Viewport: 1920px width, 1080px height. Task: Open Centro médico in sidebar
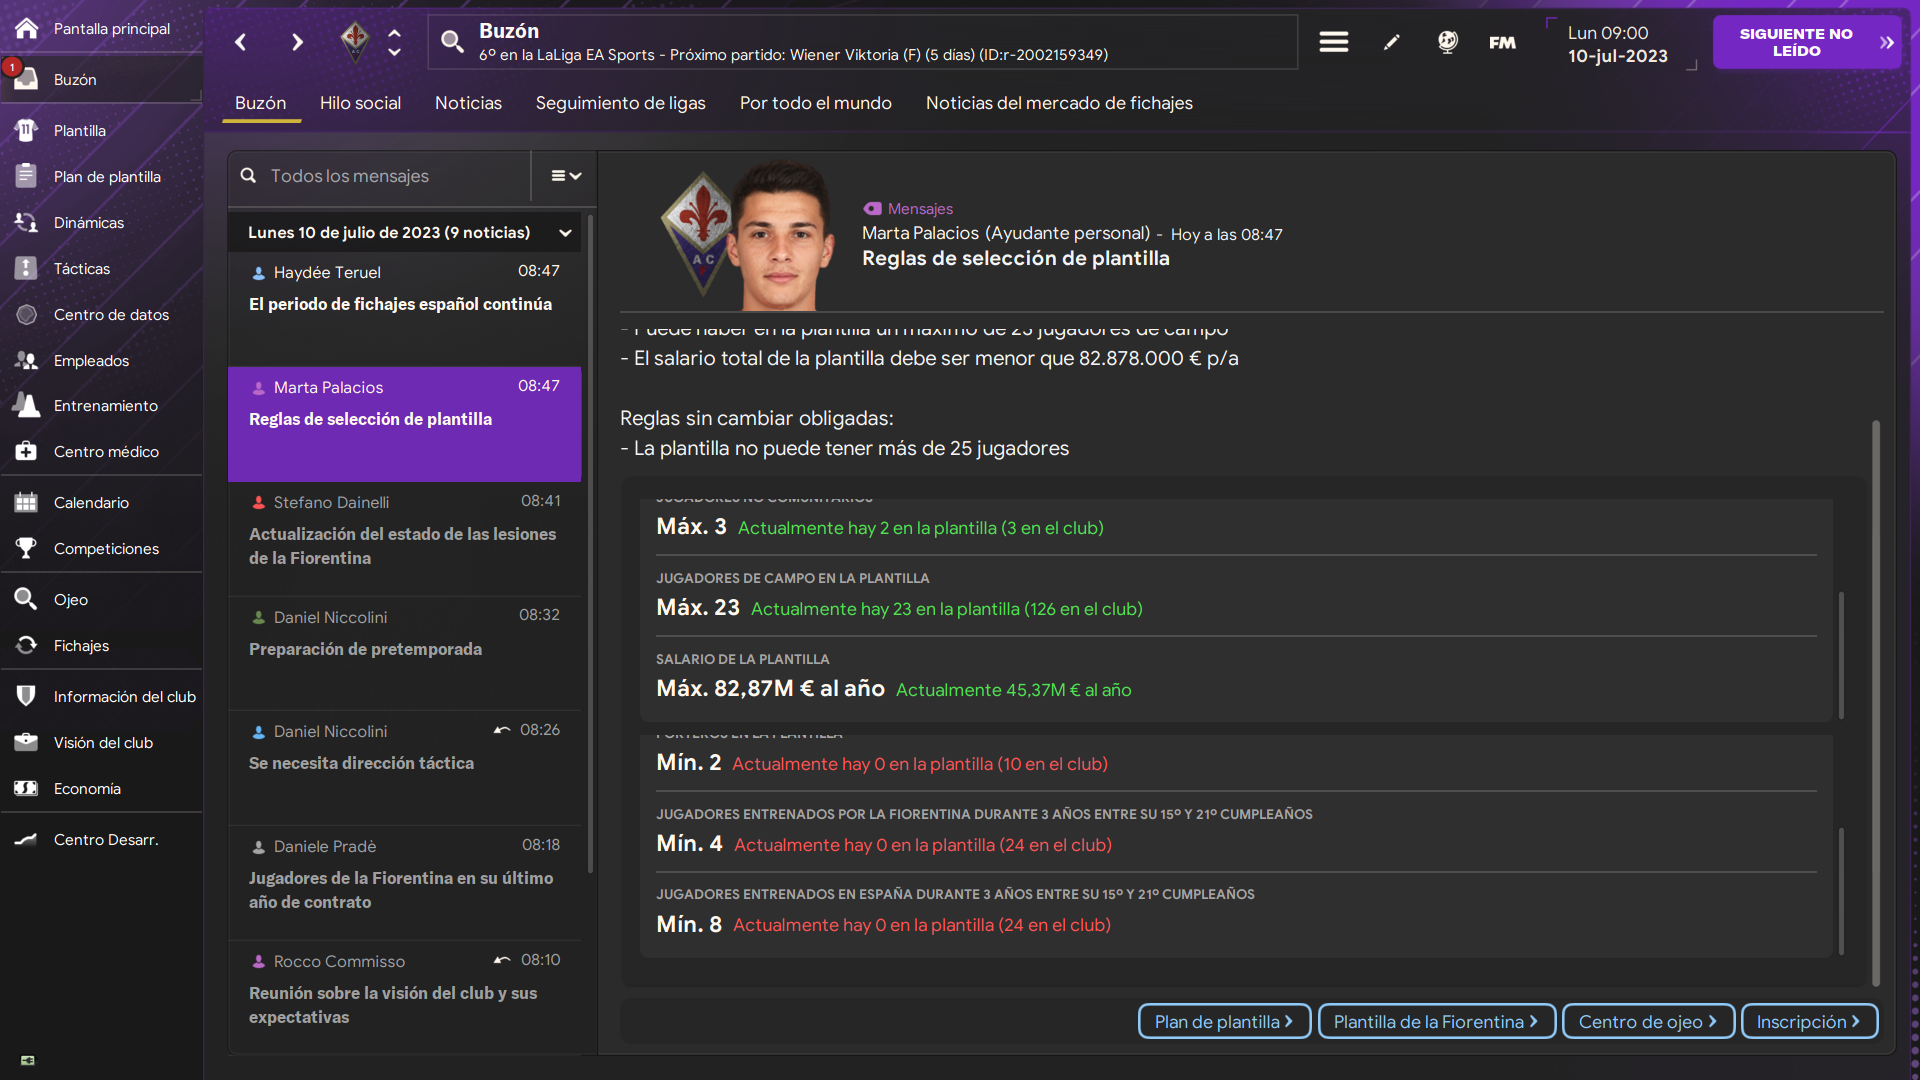pyautogui.click(x=106, y=451)
